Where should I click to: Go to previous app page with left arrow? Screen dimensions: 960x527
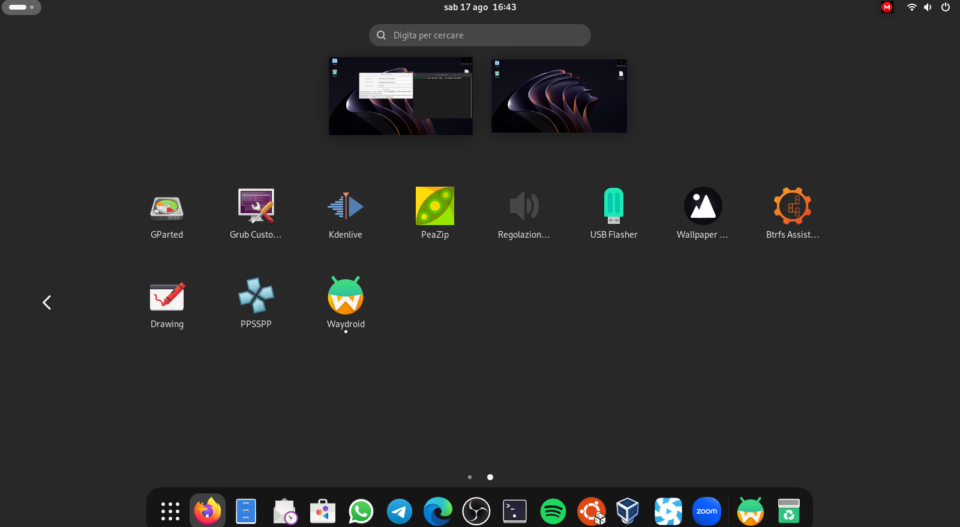(x=47, y=302)
